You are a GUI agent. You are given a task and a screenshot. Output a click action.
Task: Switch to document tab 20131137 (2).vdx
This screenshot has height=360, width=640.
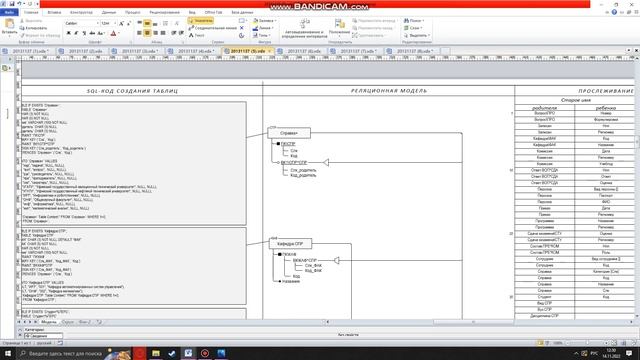pyautogui.click(x=83, y=51)
